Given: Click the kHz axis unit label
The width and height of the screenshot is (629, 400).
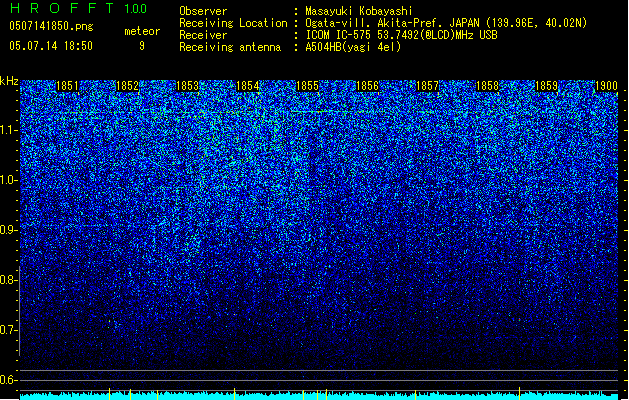Looking at the screenshot, I should click(9, 81).
